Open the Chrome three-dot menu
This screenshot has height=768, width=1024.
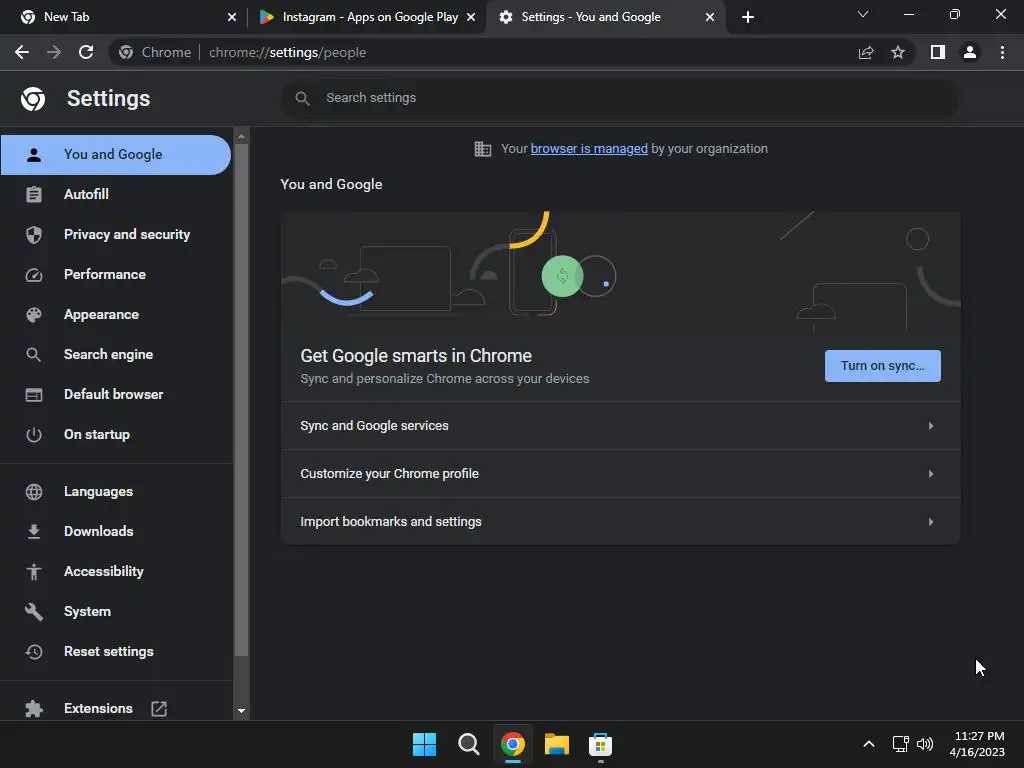point(1002,52)
